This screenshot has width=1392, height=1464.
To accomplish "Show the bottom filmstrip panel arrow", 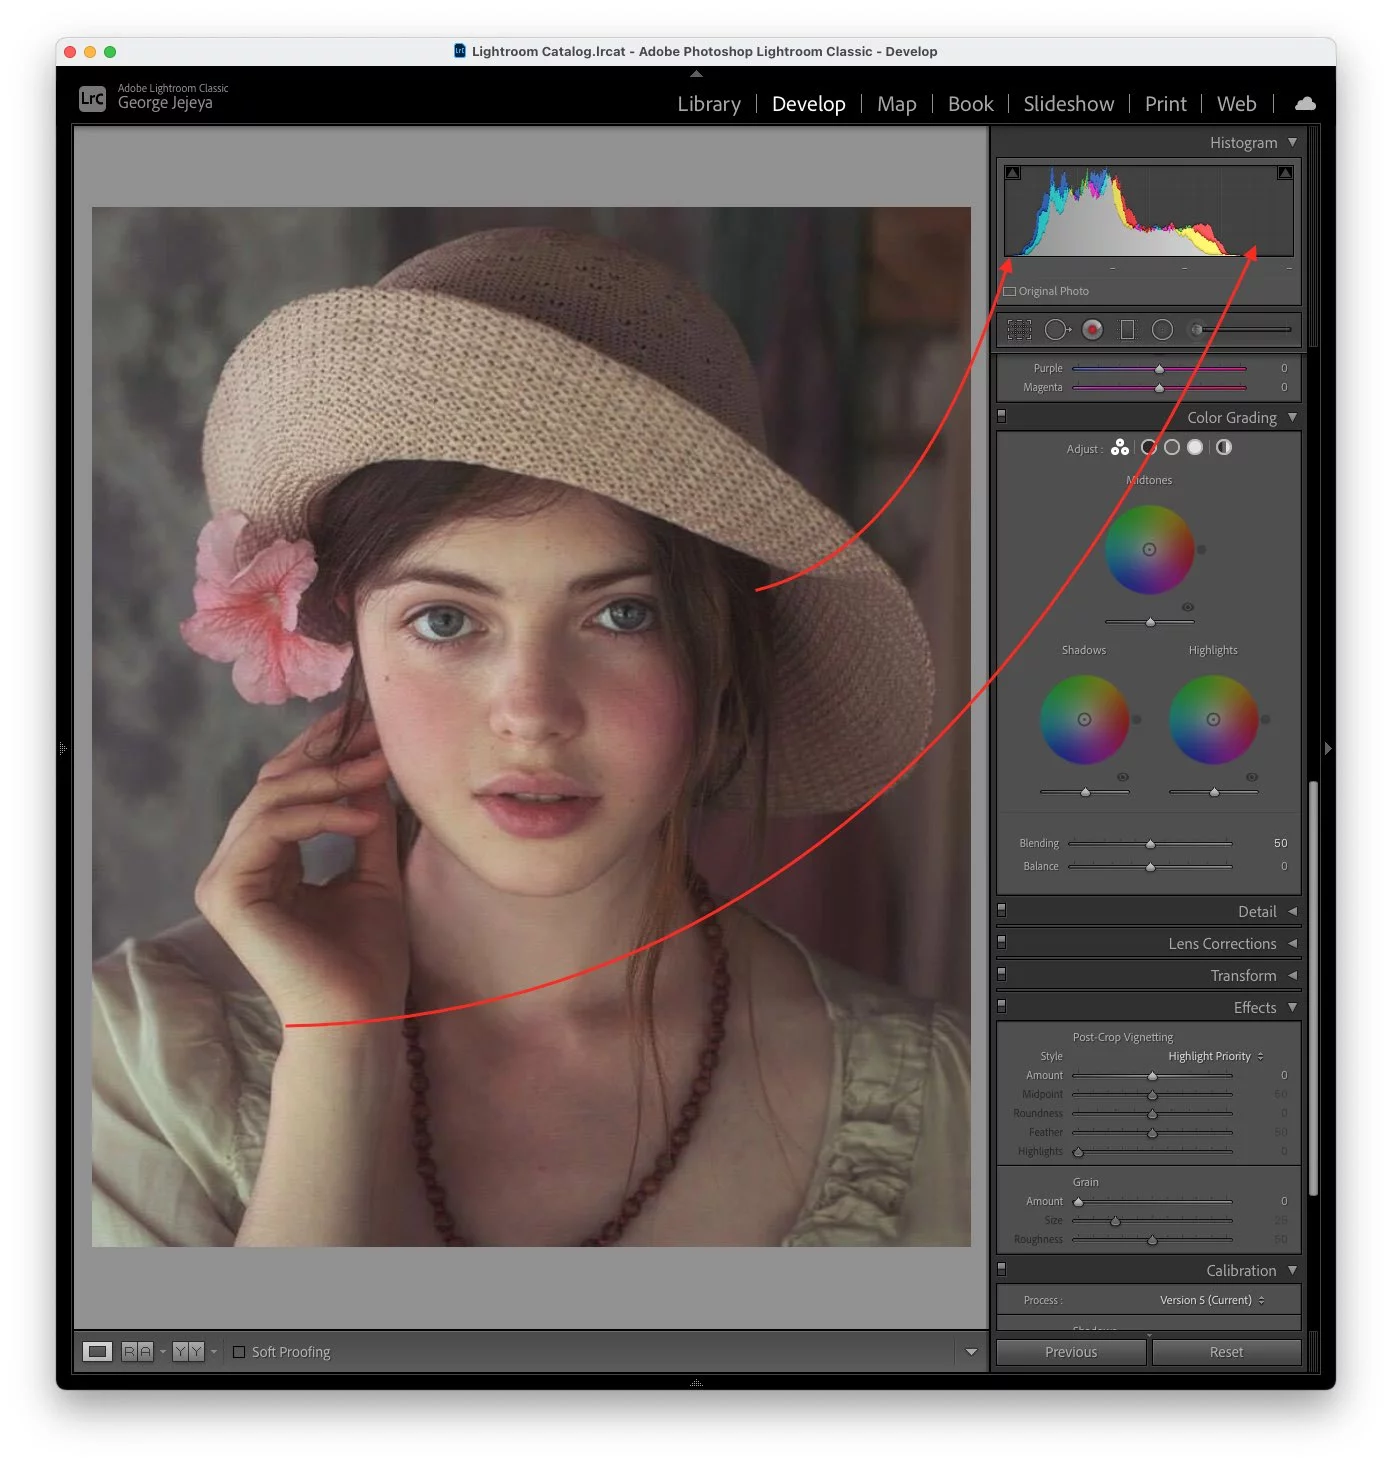I will tap(696, 1383).
